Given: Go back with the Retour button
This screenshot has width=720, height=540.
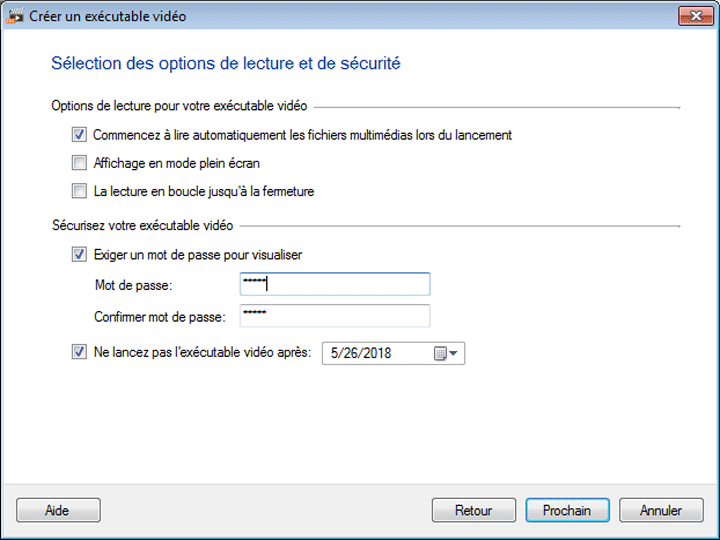Looking at the screenshot, I should pos(473,510).
